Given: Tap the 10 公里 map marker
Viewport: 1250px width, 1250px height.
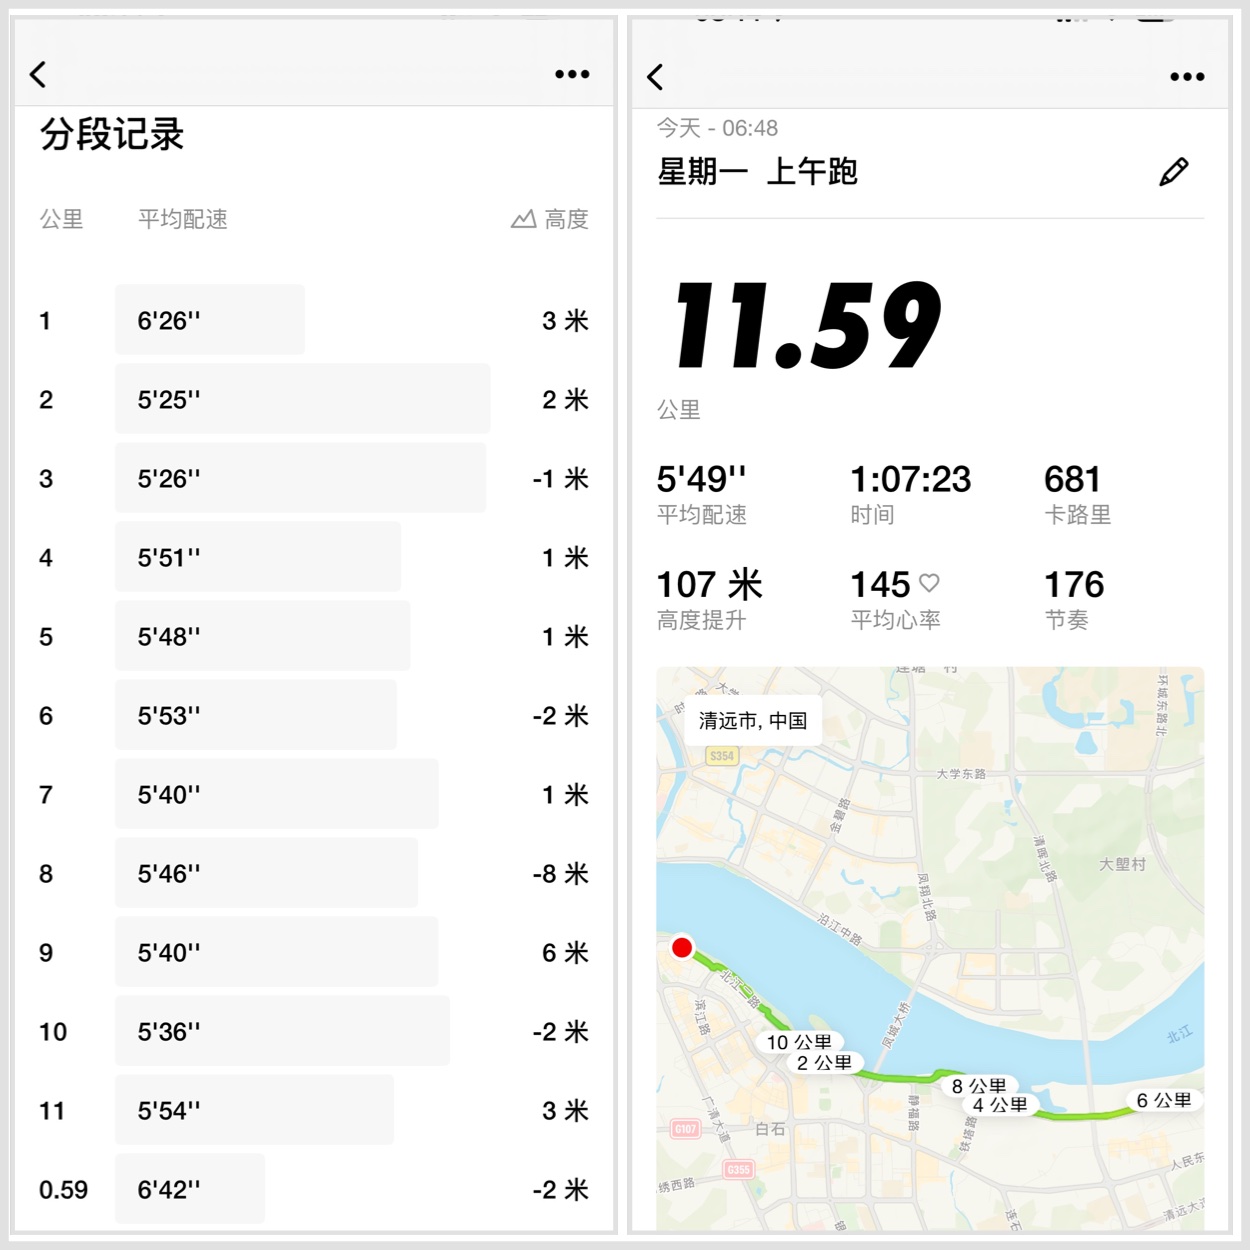Looking at the screenshot, I should pos(798,1042).
